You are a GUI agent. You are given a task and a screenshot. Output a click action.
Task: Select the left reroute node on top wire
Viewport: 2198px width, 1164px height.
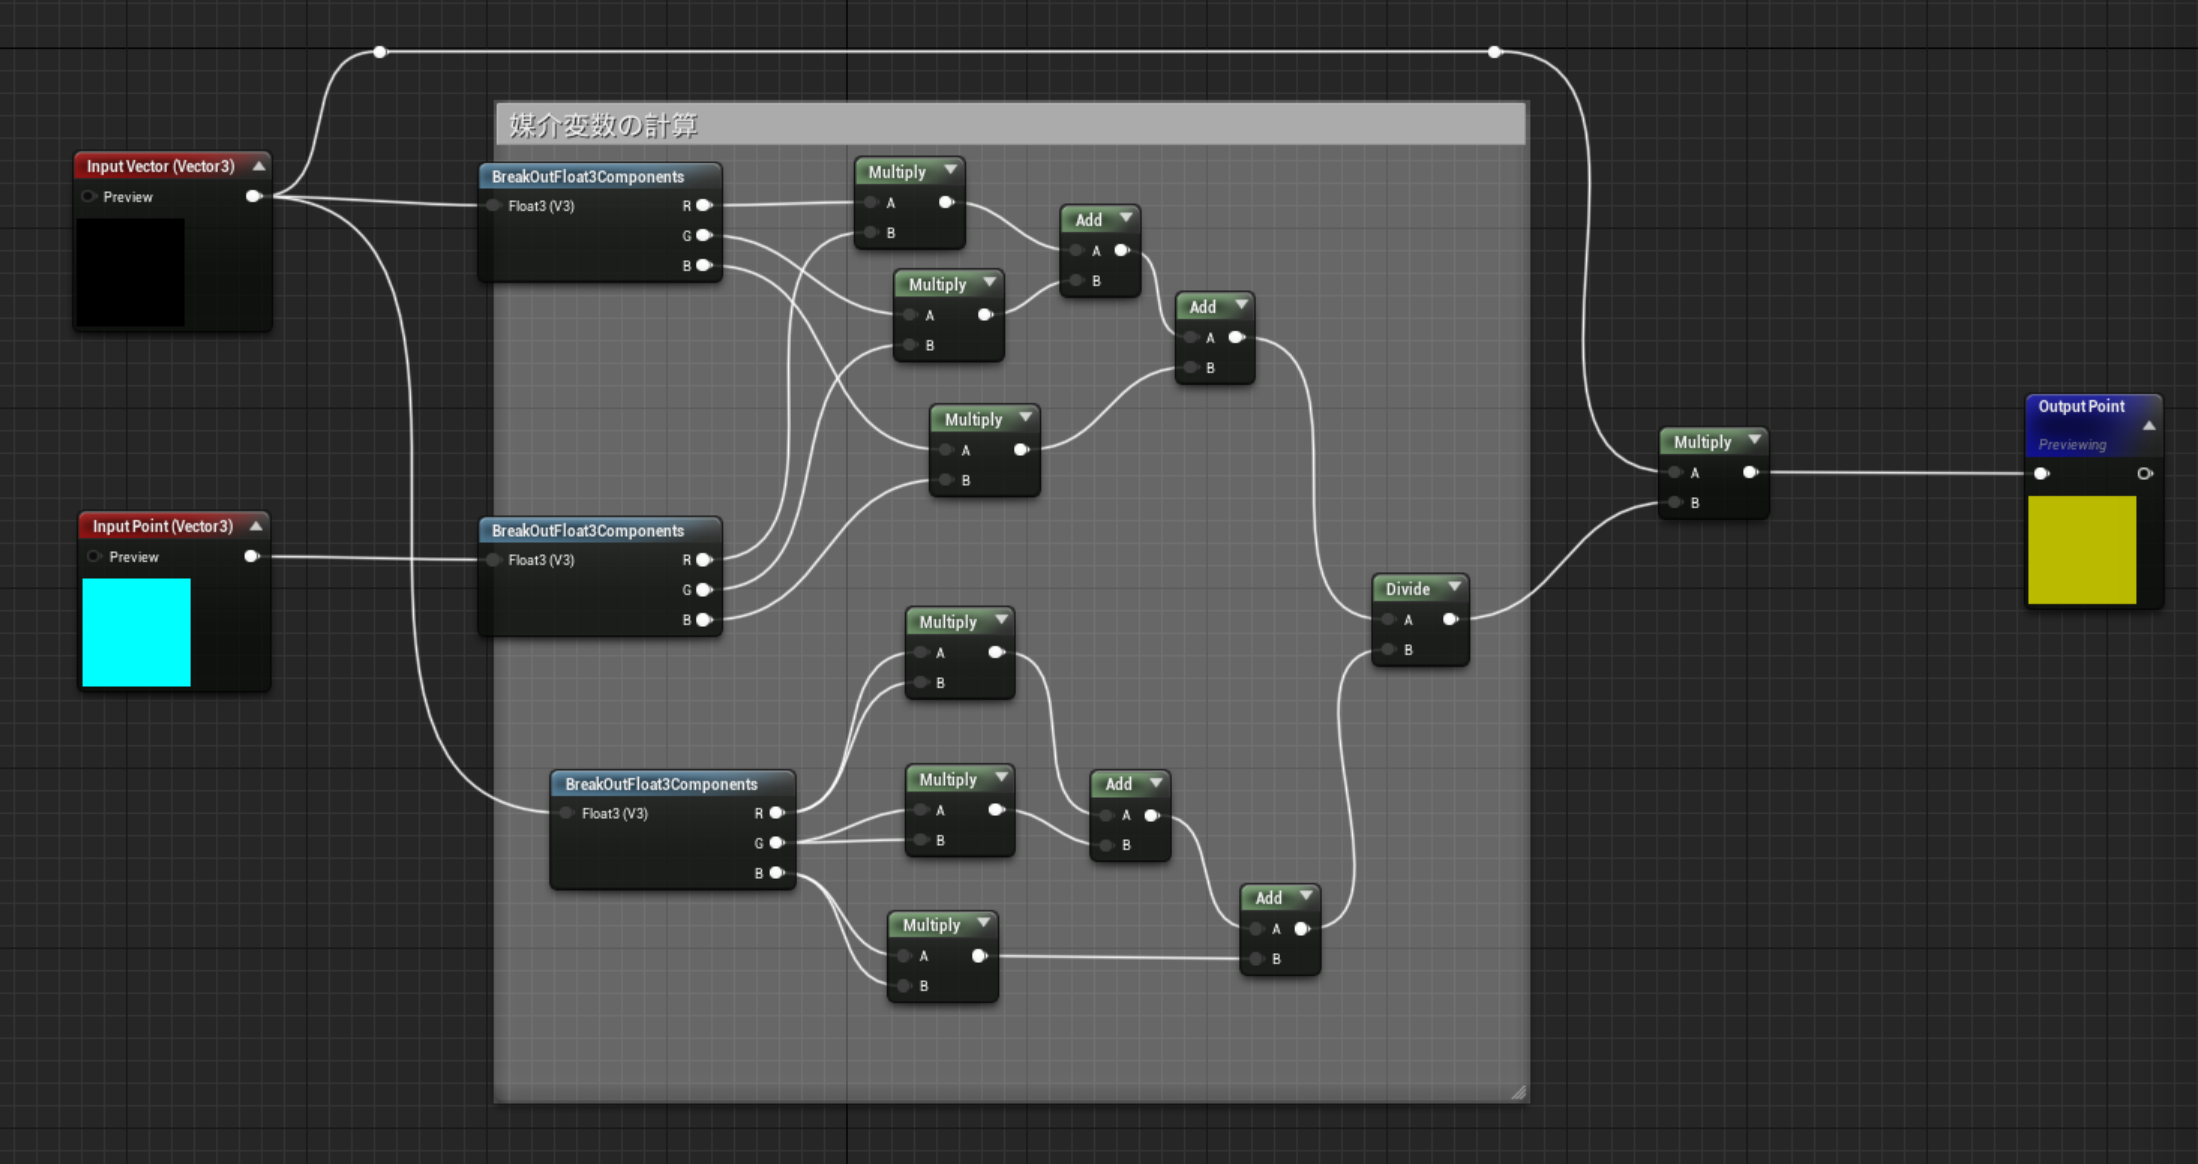[380, 52]
